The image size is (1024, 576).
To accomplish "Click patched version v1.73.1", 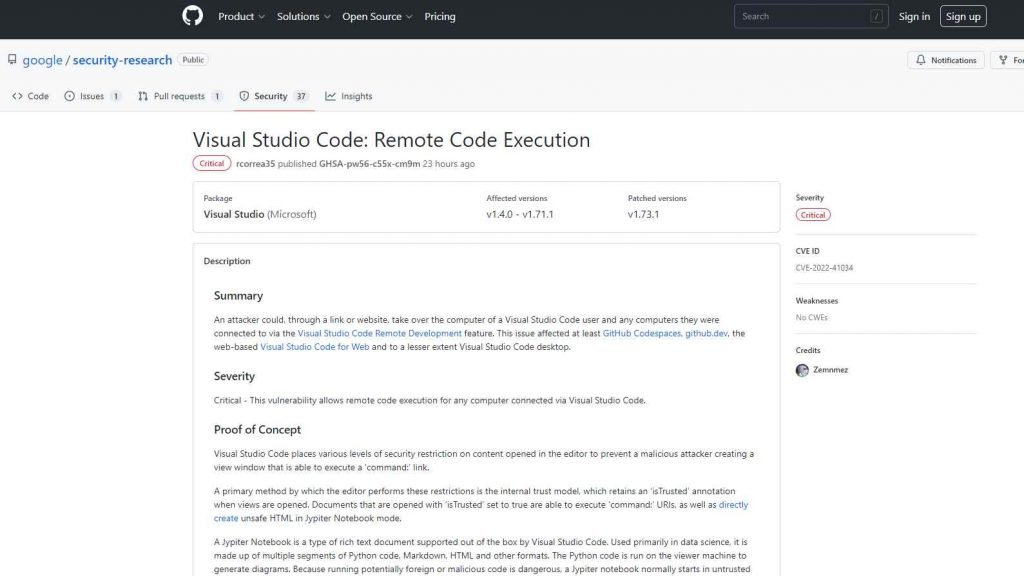I will tap(643, 214).
